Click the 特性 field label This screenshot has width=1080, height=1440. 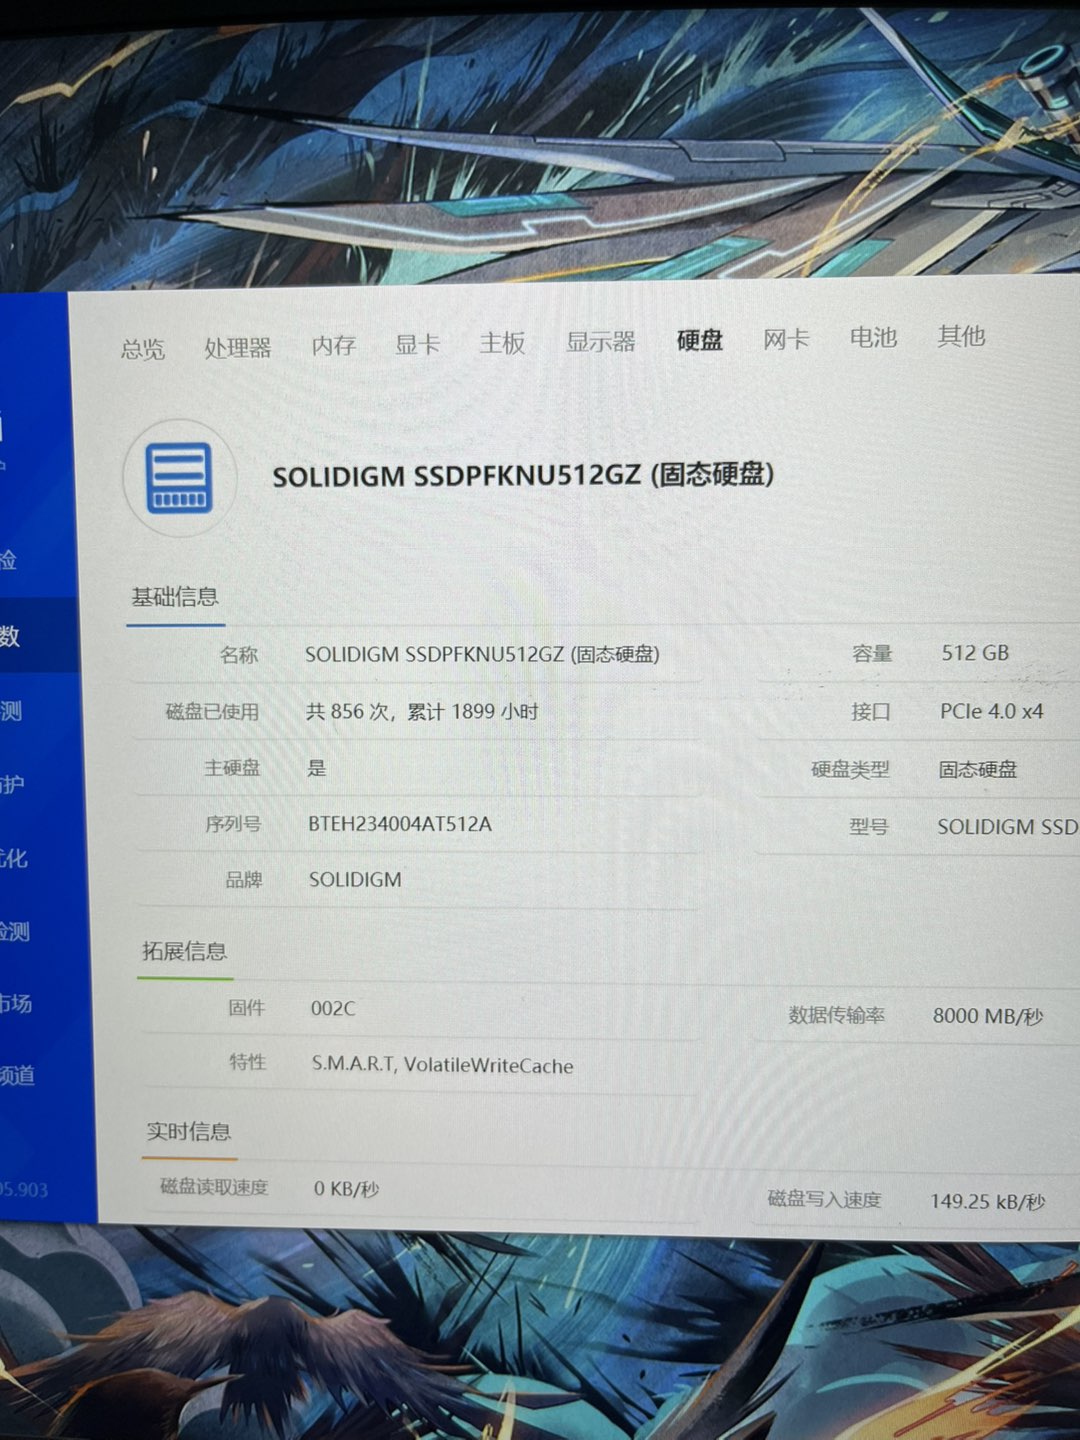[x=248, y=1062]
